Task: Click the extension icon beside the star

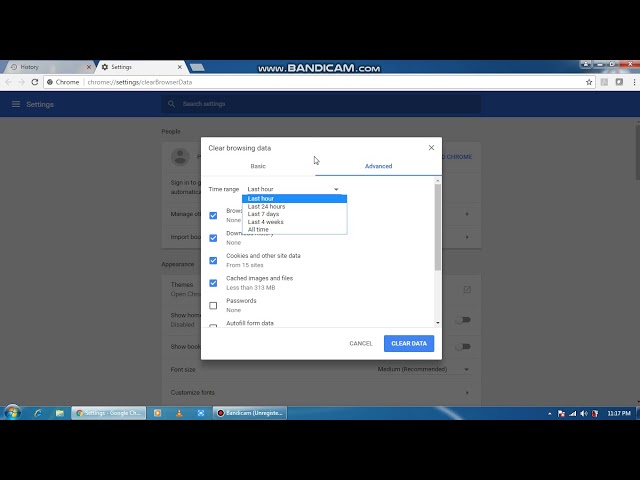Action: (604, 82)
